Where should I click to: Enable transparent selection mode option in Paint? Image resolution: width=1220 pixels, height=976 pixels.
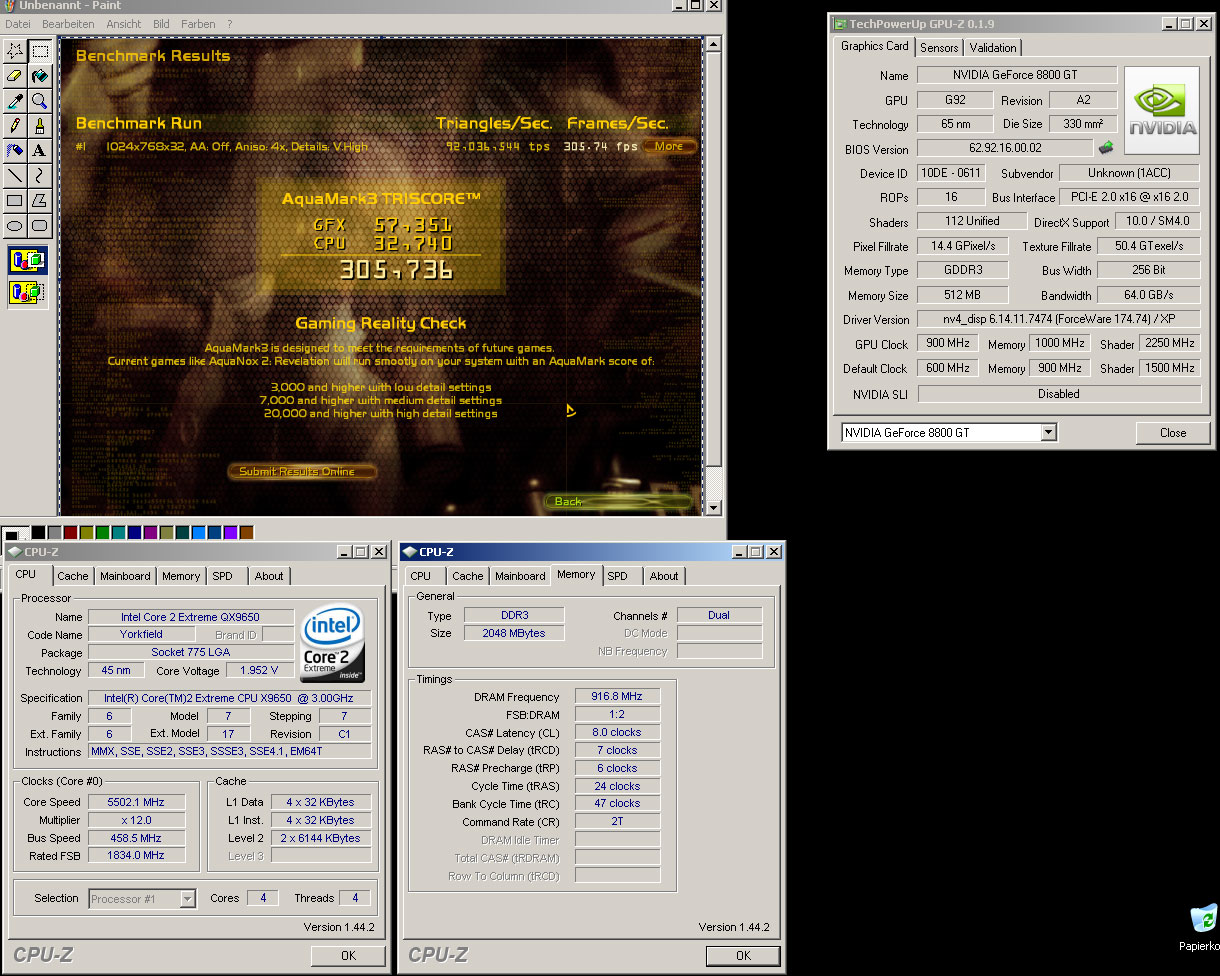click(x=27, y=292)
